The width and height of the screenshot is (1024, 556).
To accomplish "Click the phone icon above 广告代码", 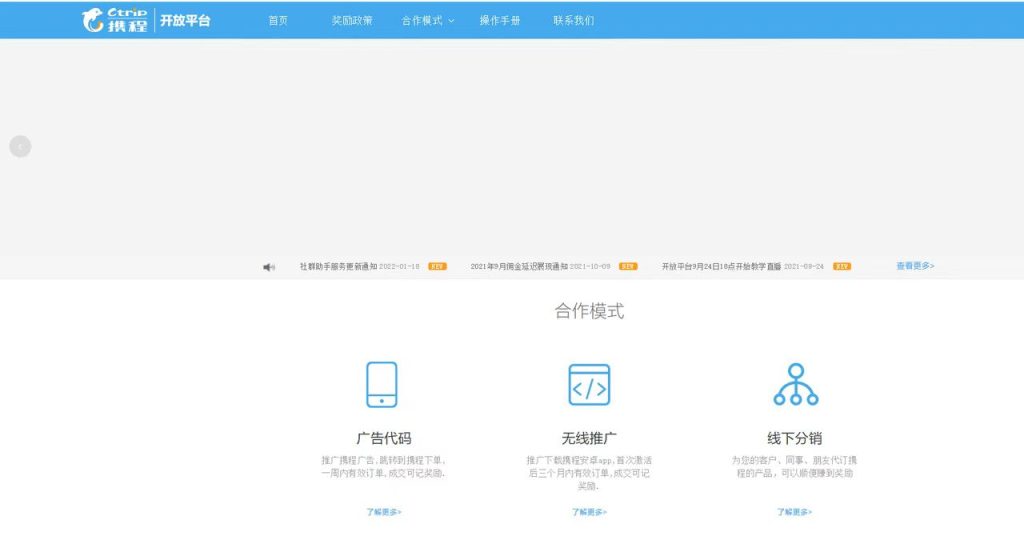I will pos(382,385).
